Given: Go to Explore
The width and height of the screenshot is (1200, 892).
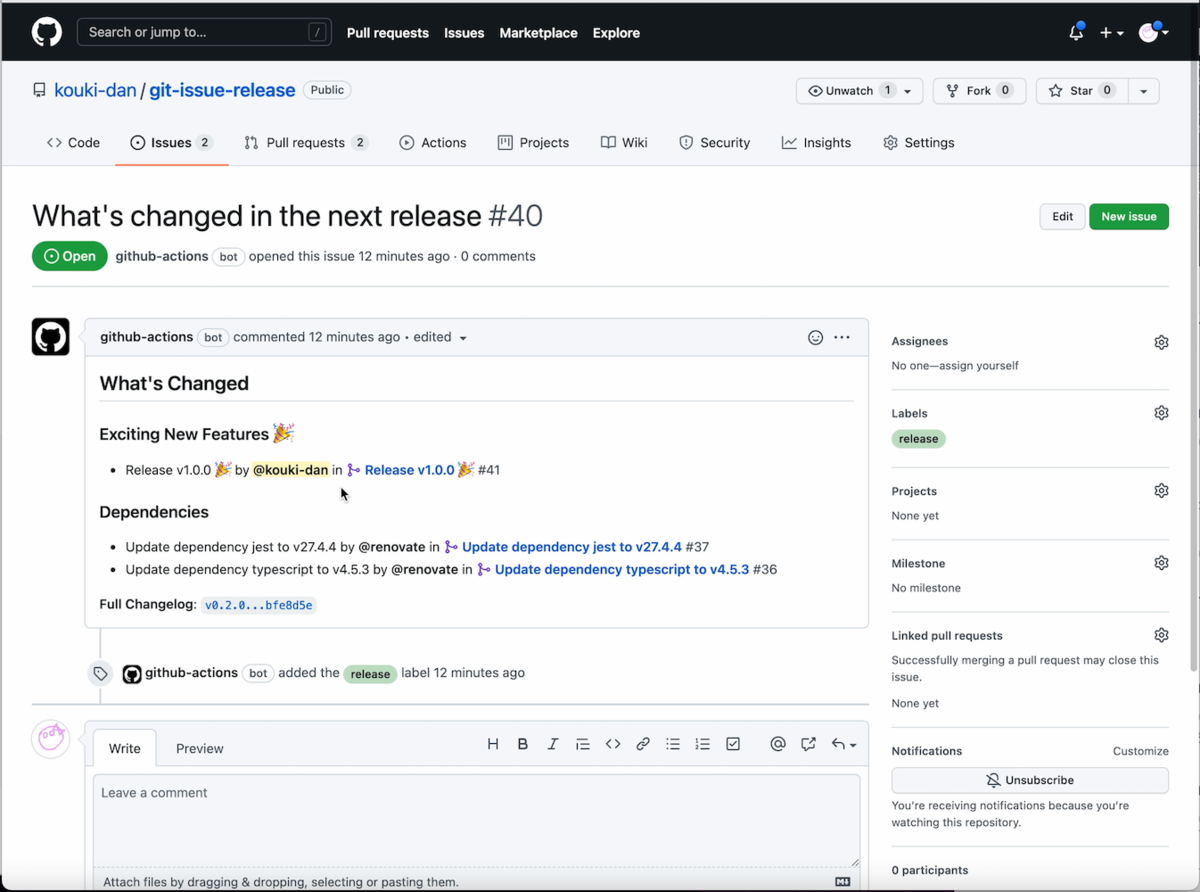Looking at the screenshot, I should pos(616,33).
